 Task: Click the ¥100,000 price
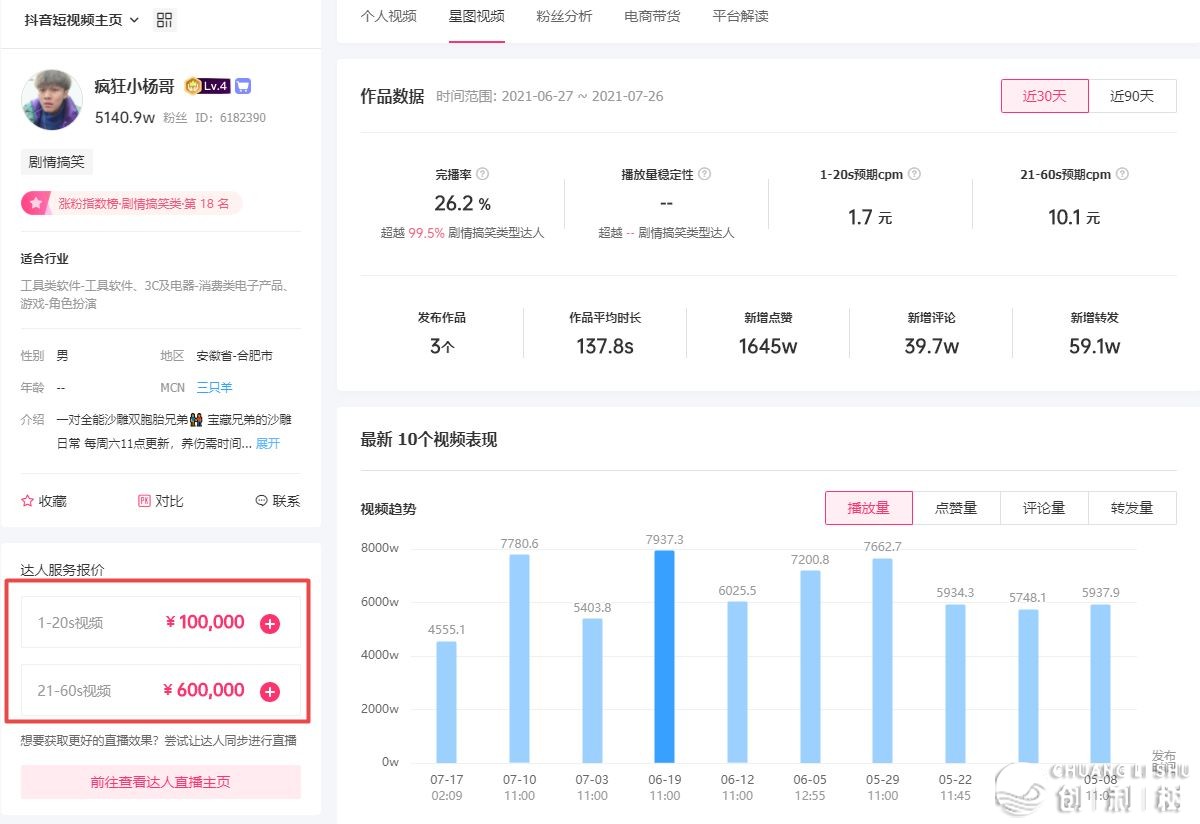coord(205,622)
